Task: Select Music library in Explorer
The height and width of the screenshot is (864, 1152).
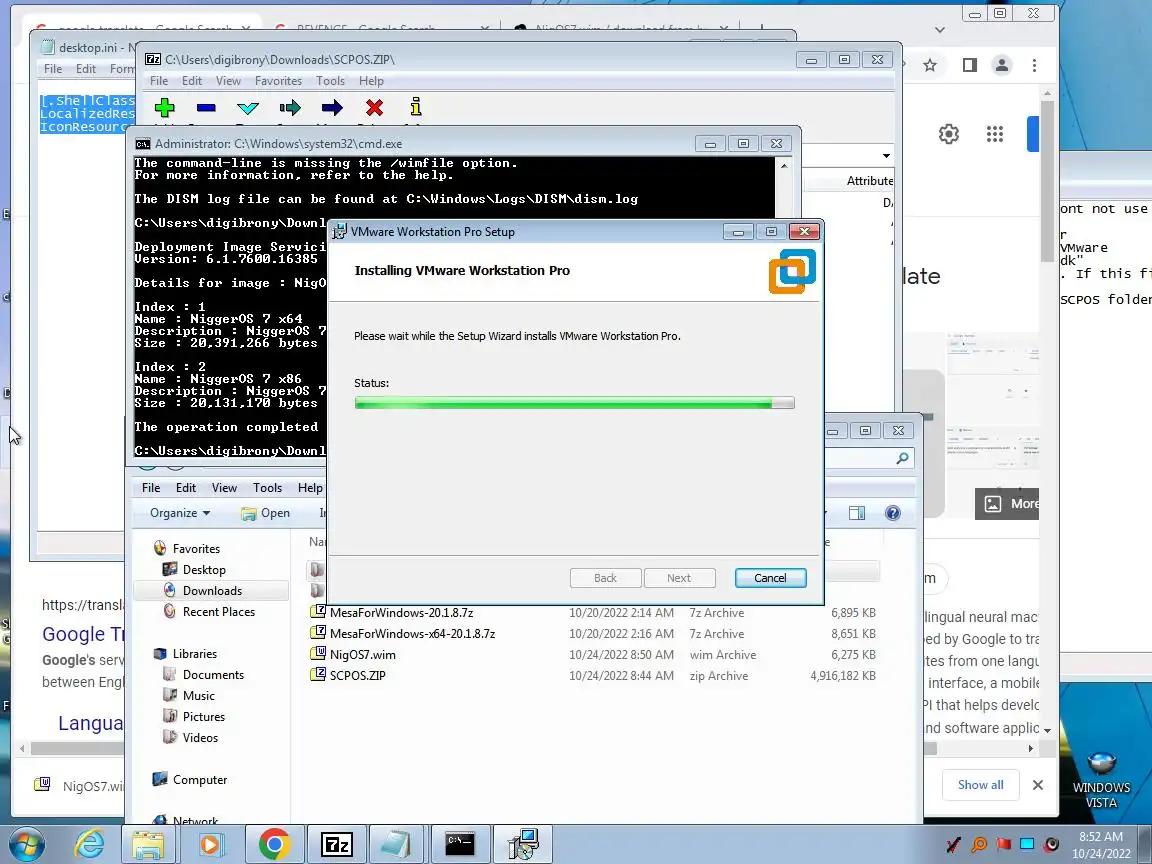Action: click(198, 696)
